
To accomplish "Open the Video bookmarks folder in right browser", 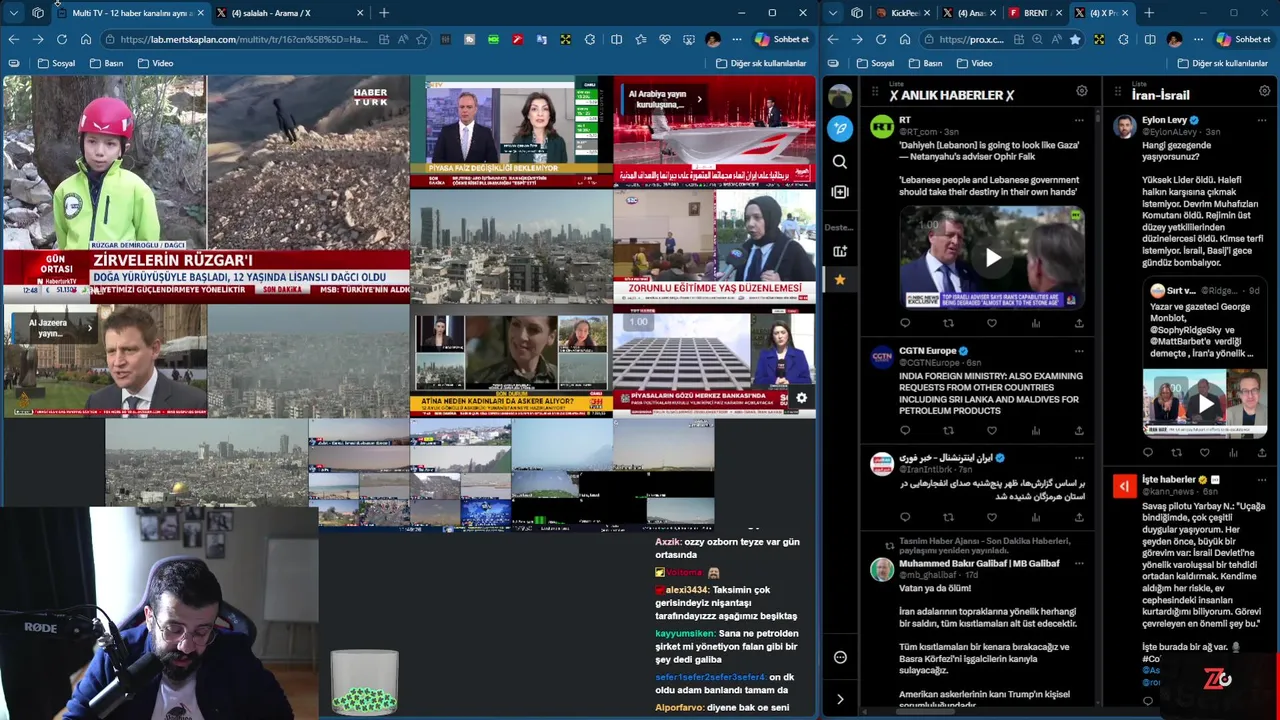I will pyautogui.click(x=974, y=63).
